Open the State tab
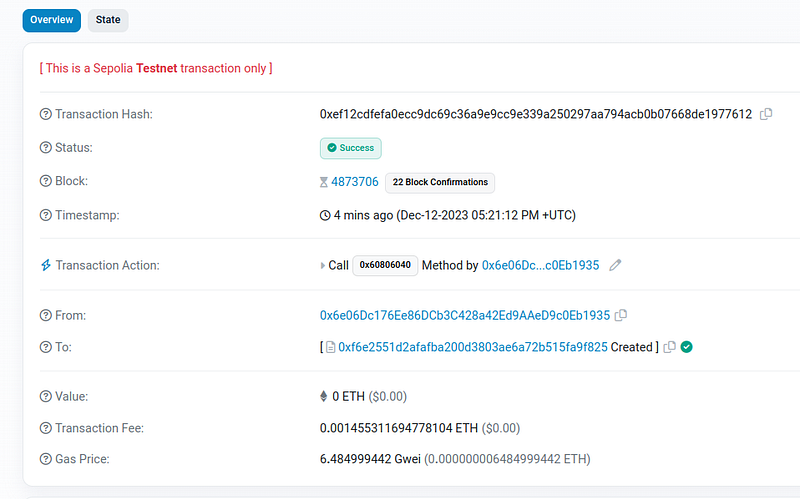The height and width of the screenshot is (499, 800). click(x=108, y=20)
